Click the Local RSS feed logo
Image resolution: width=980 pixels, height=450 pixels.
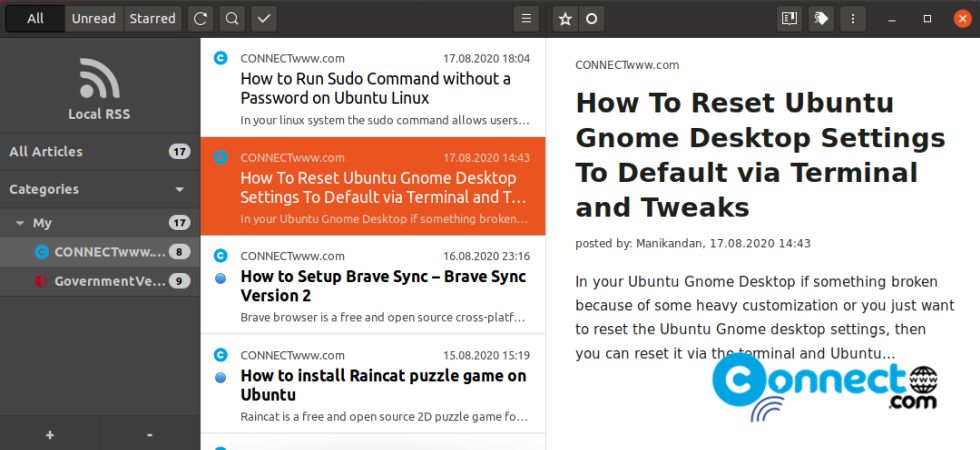tap(99, 78)
